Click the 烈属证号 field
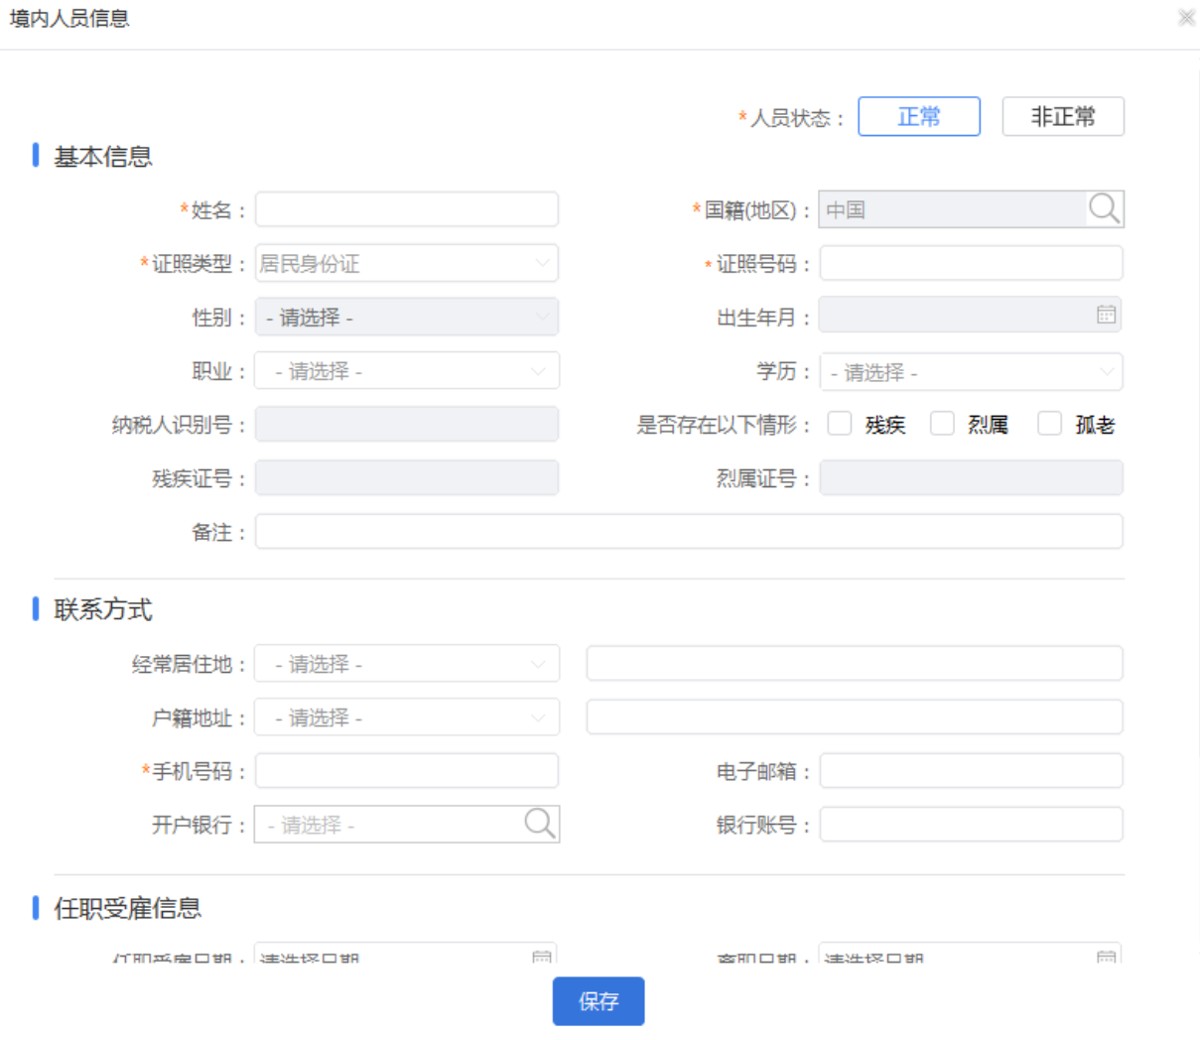Image resolution: width=1200 pixels, height=1040 pixels. click(x=971, y=478)
